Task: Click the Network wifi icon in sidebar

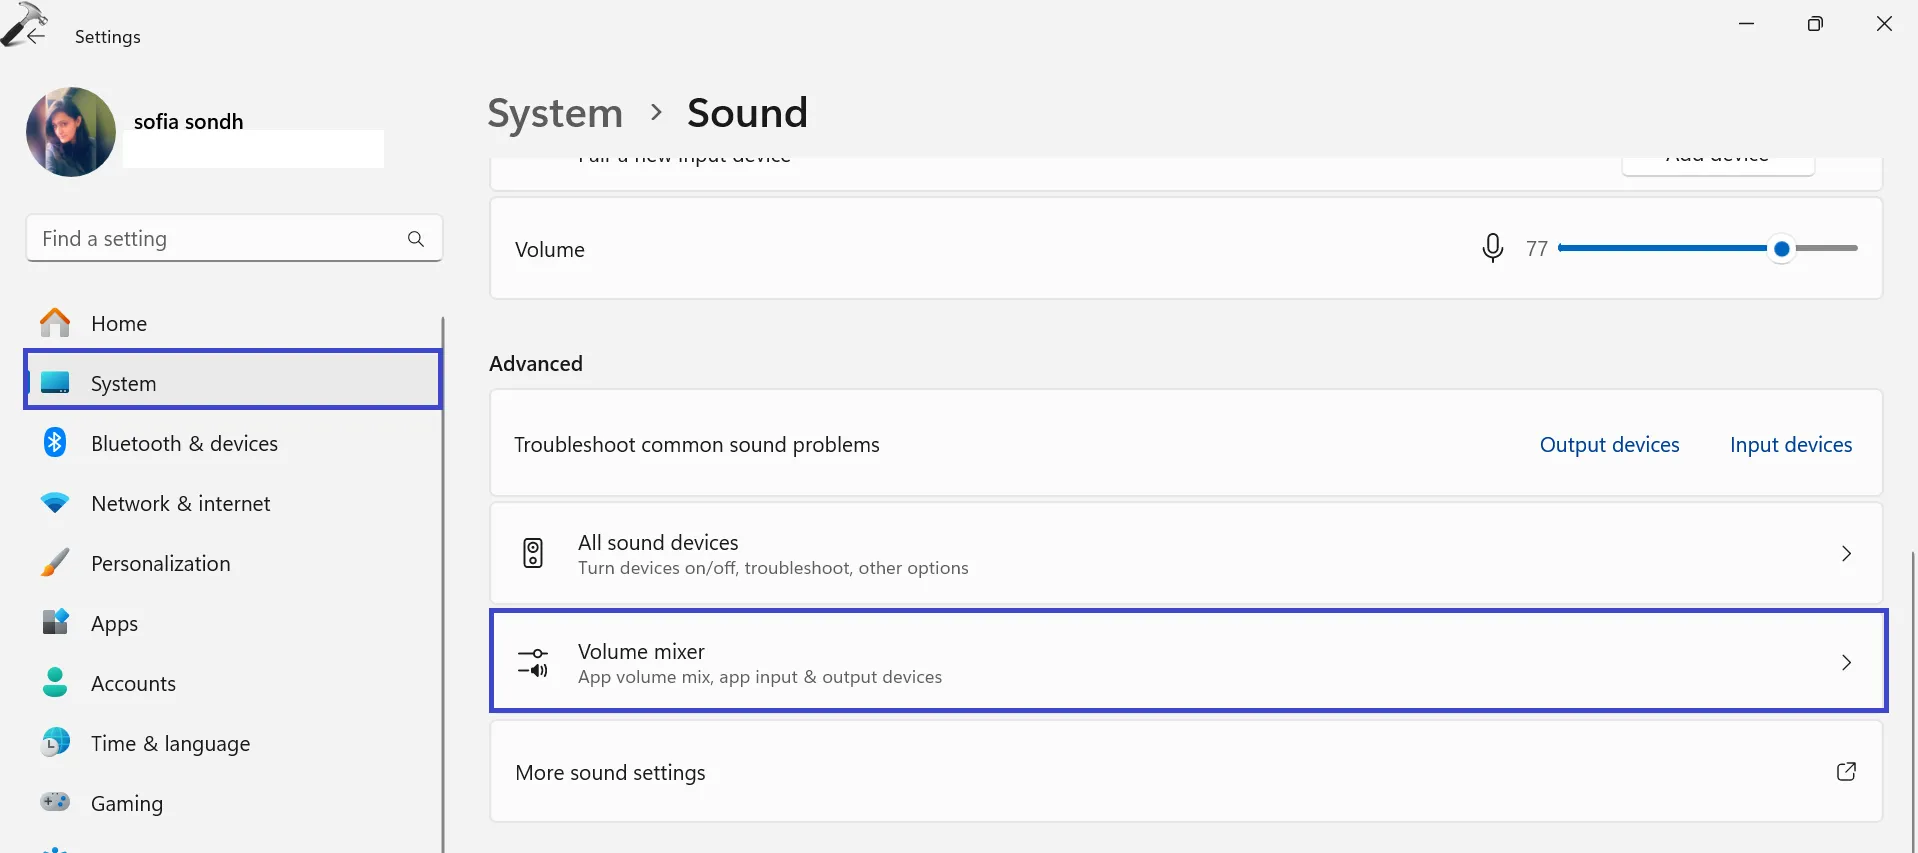Action: [55, 503]
